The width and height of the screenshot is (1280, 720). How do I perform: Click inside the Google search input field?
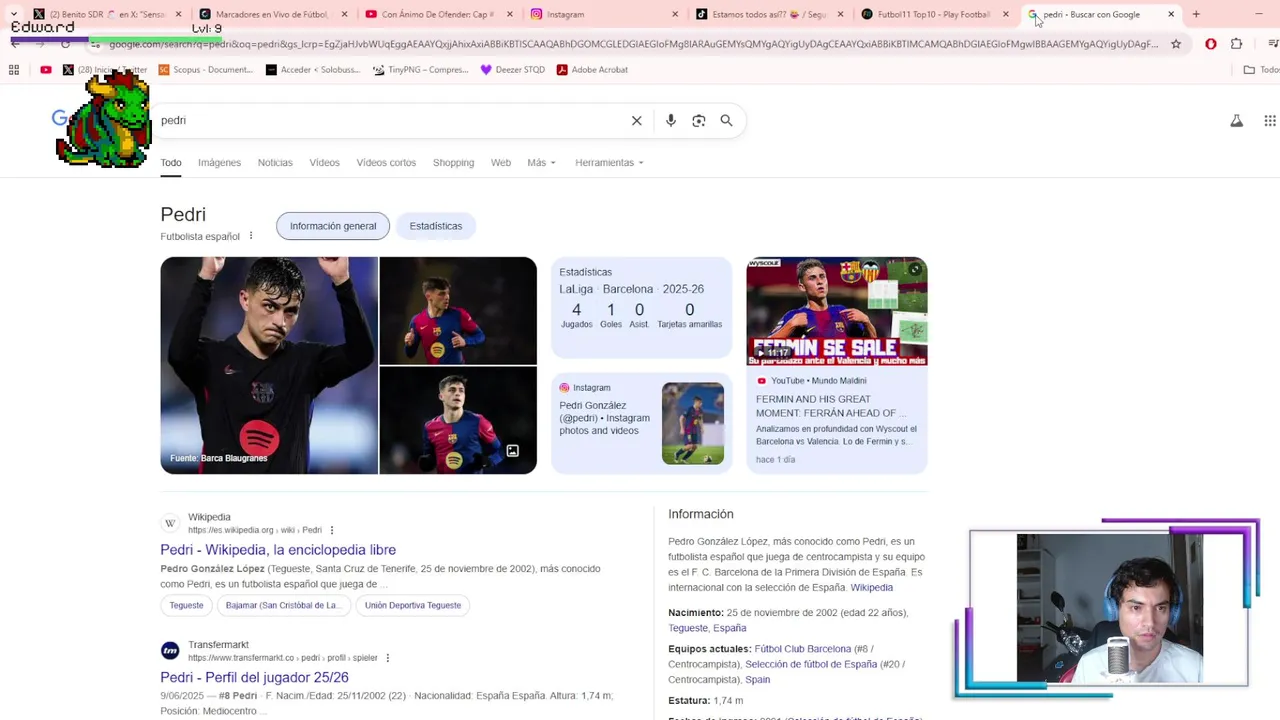[390, 120]
